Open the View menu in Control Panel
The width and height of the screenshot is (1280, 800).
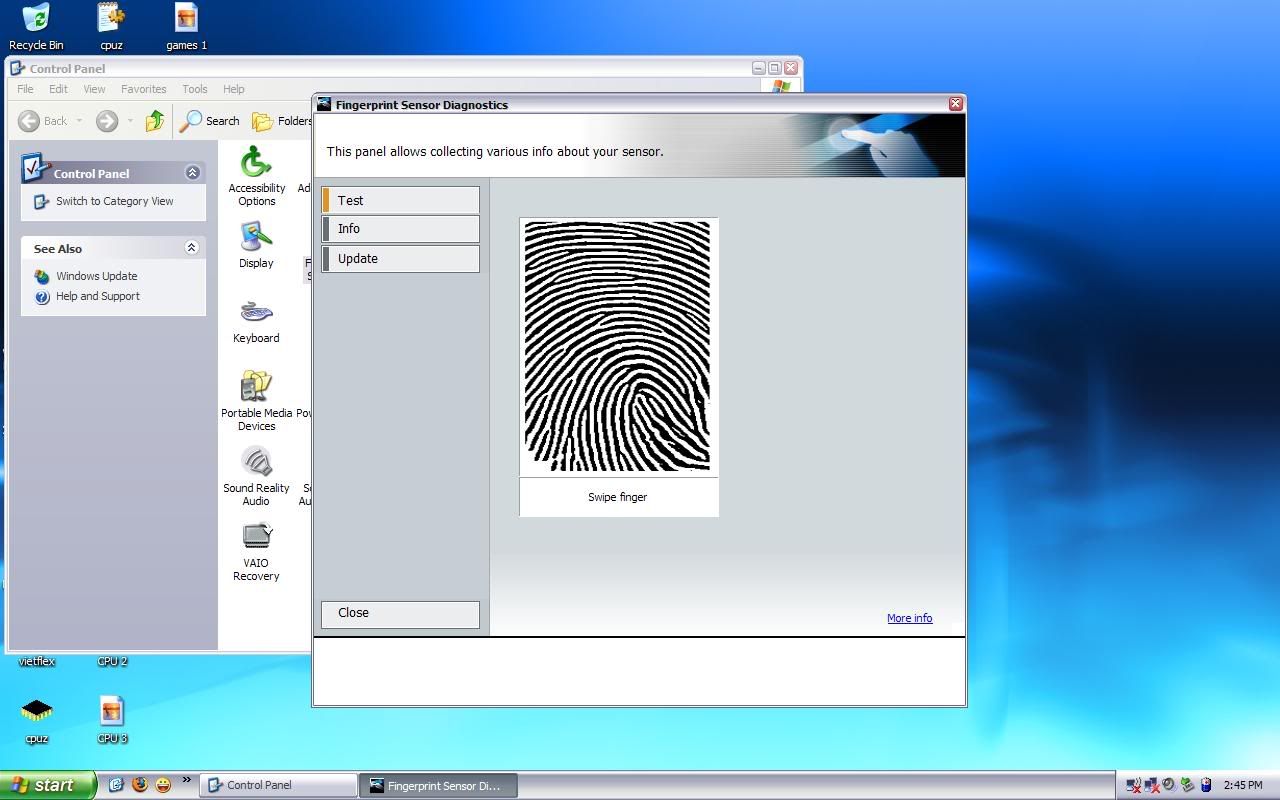pyautogui.click(x=94, y=89)
